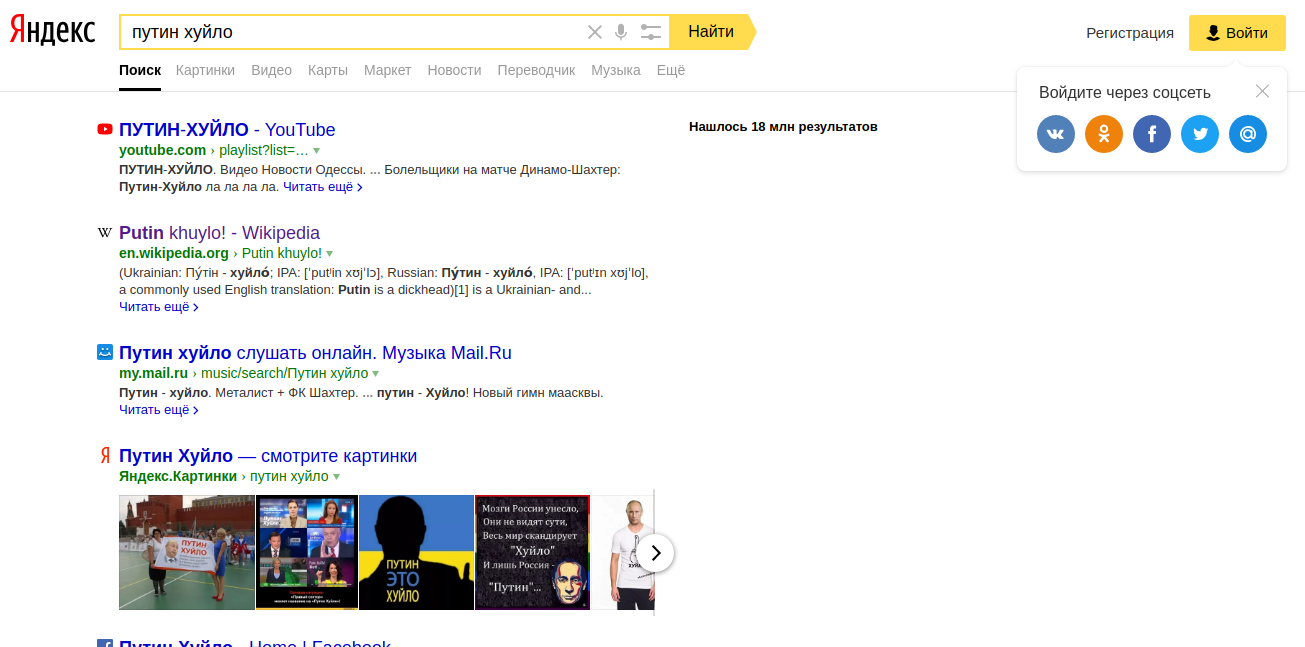Click the YouTube favicon next to first result
Screen dimensions: 1305x647
[x=105, y=129]
